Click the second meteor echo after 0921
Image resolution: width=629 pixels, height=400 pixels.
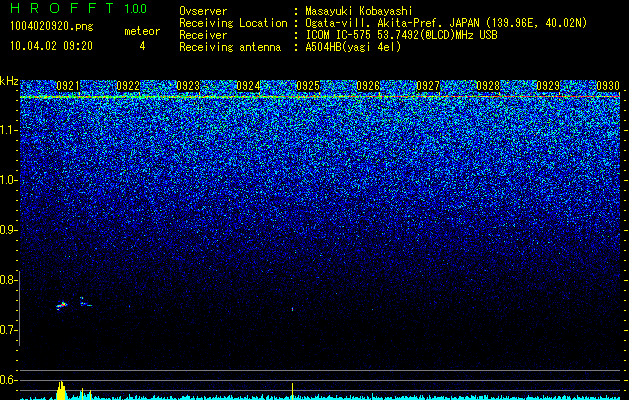pos(85,302)
